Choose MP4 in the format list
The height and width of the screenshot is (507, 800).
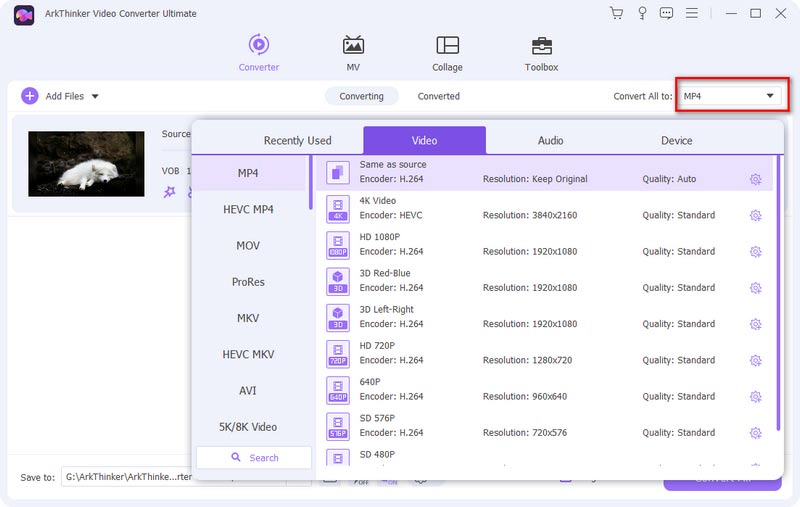click(x=250, y=173)
